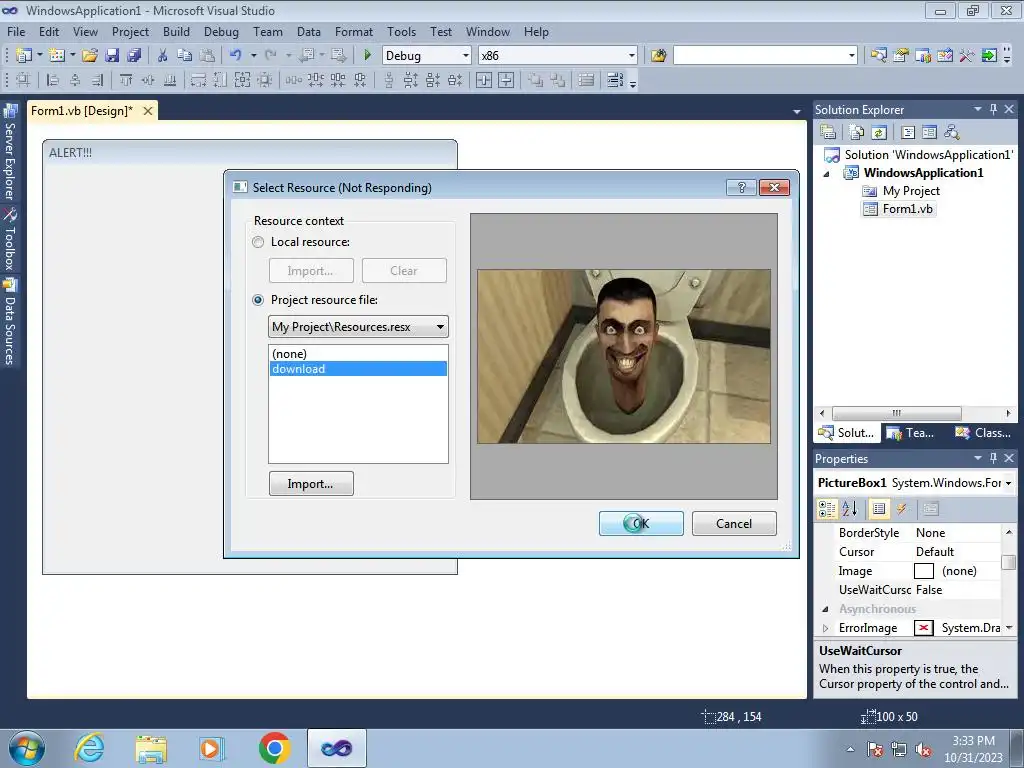Open the toolbar's Object Browser icon
Viewport: 1024px width, 768px height.
pos(945,56)
